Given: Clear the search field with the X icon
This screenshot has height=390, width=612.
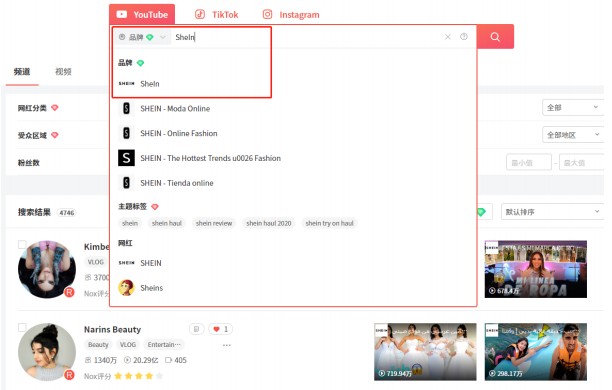Looking at the screenshot, I should tap(448, 37).
